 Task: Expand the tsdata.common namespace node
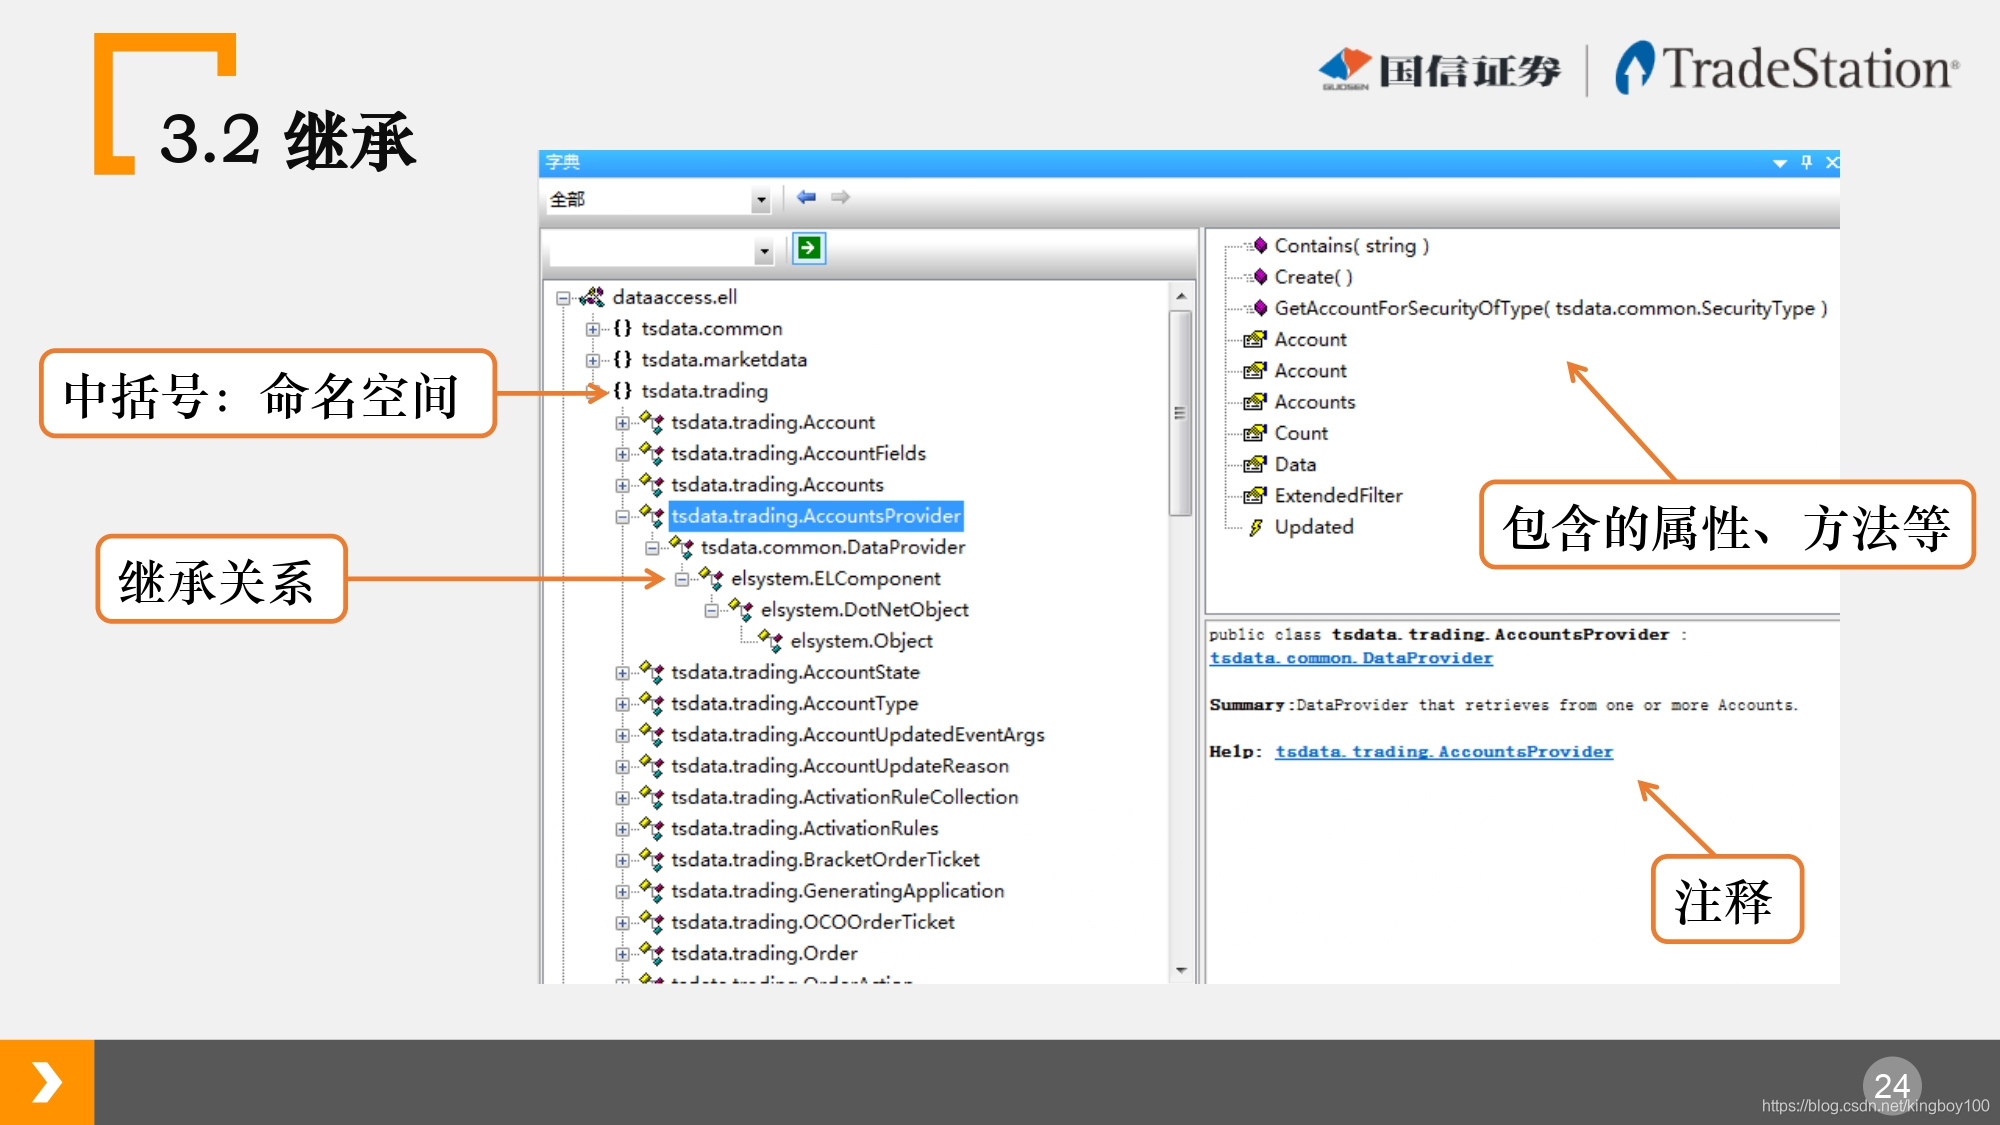pyautogui.click(x=593, y=329)
